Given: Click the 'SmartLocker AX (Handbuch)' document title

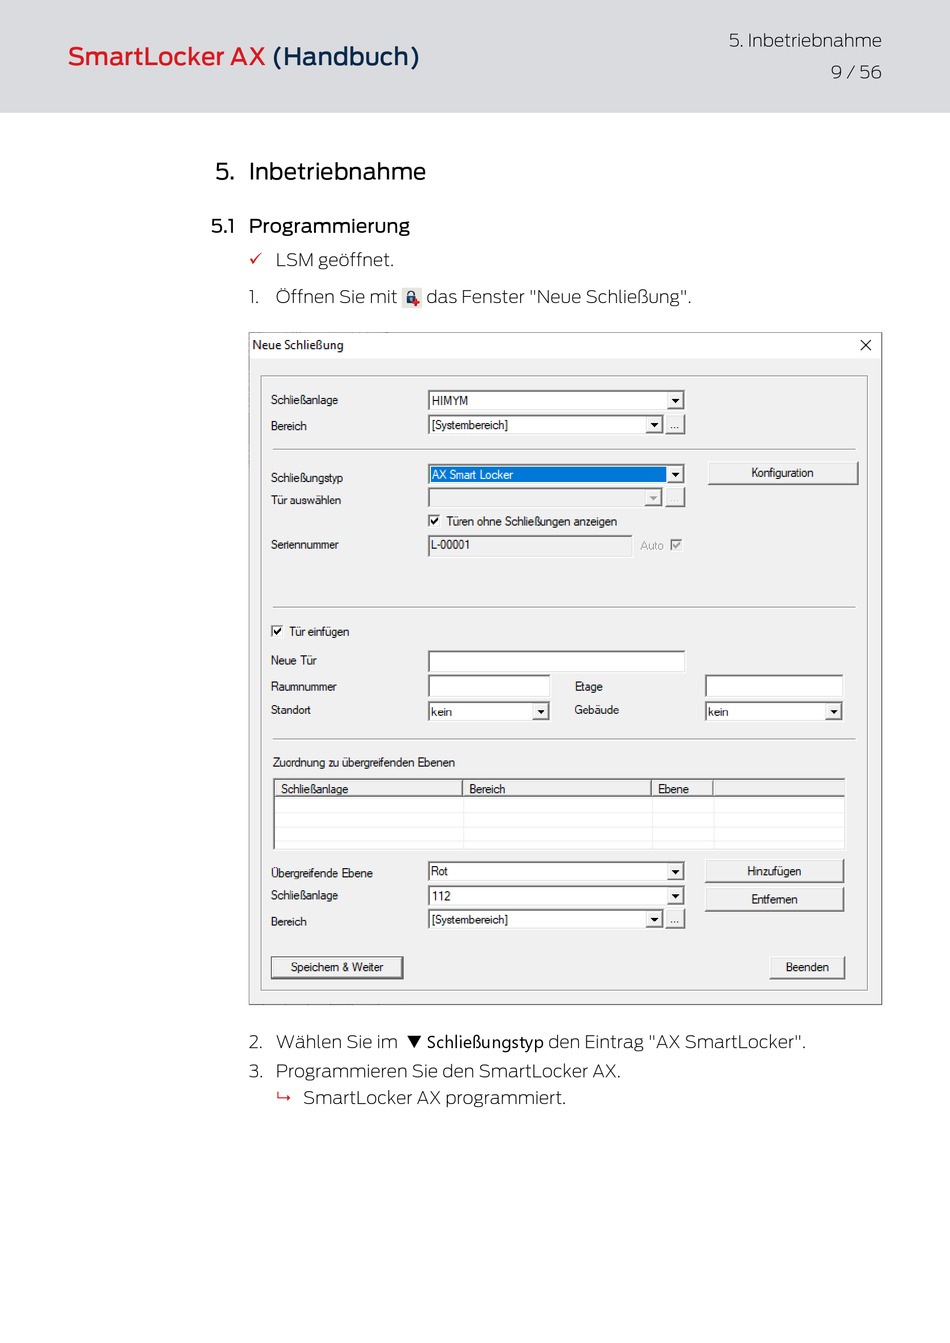Looking at the screenshot, I should [x=243, y=56].
